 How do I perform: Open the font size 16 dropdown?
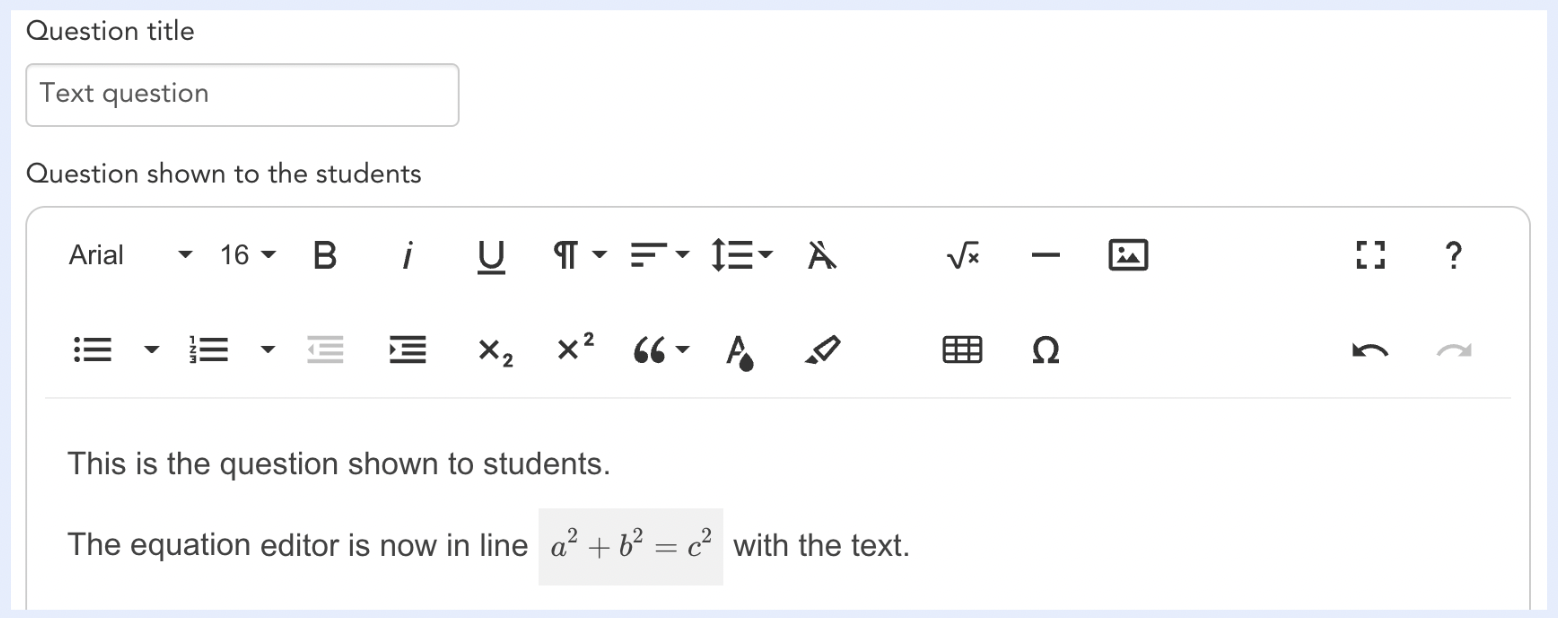click(x=246, y=255)
